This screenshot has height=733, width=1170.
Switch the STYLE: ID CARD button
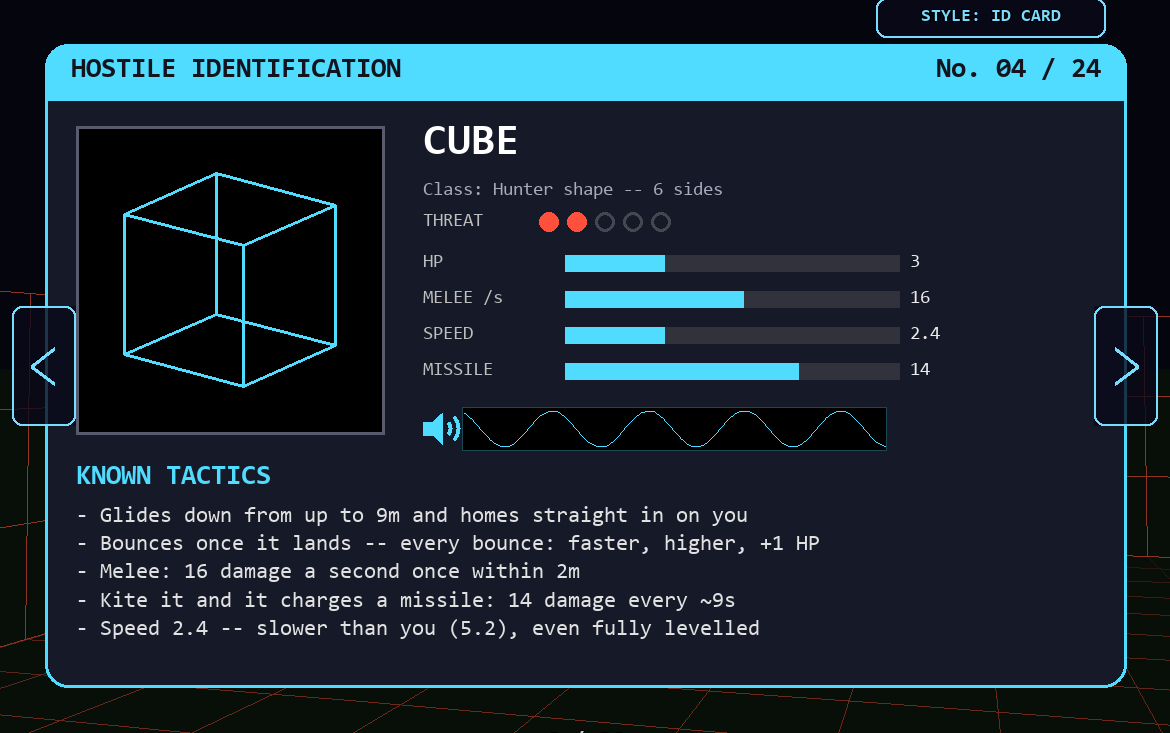point(990,16)
